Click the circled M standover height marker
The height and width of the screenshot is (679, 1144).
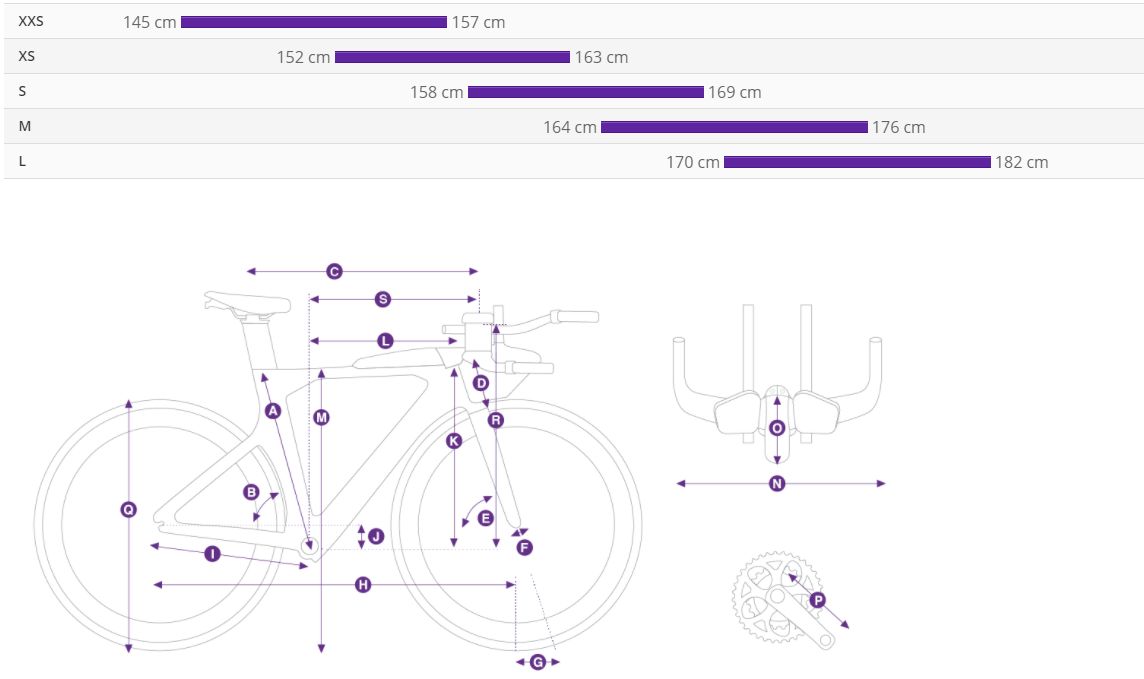[321, 417]
